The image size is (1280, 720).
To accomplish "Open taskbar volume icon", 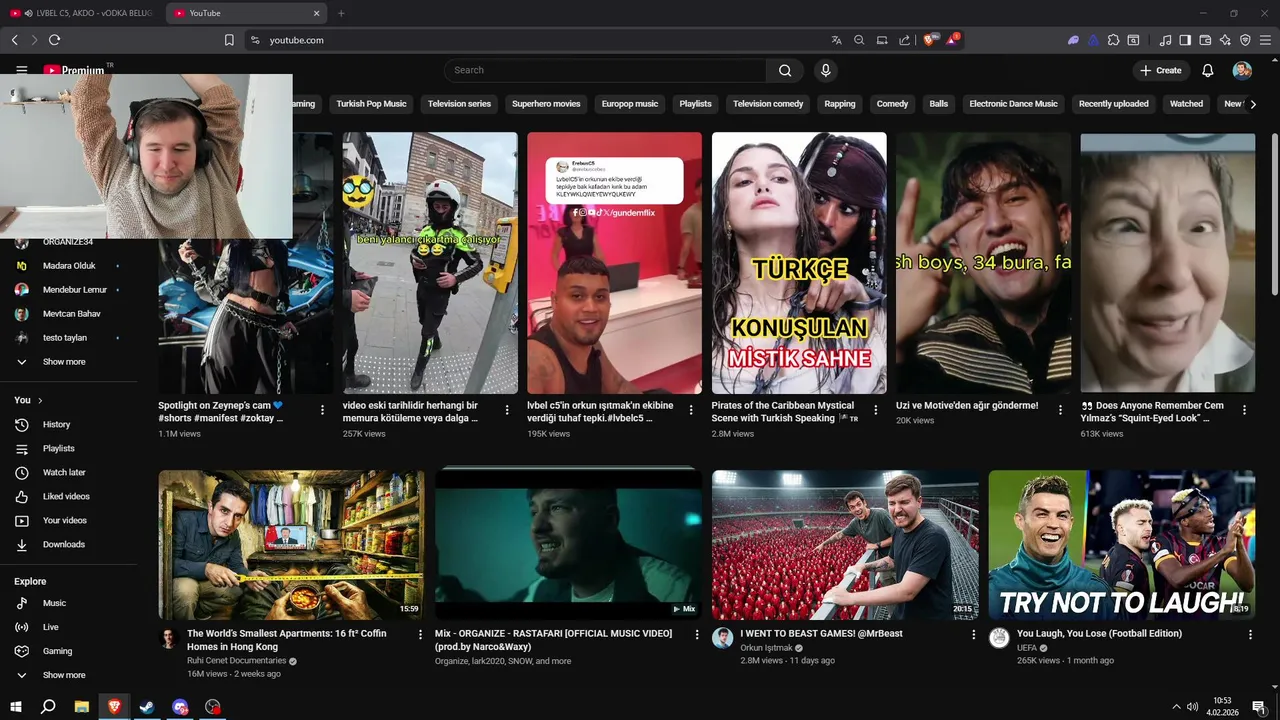I will click(x=1191, y=706).
